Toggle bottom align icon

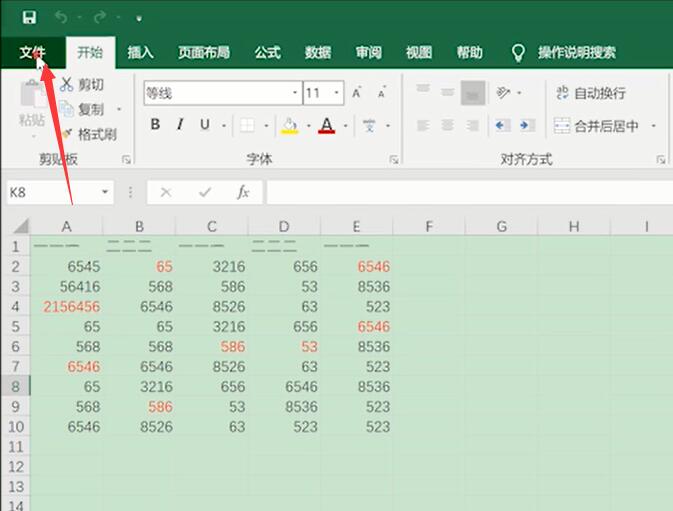[x=473, y=93]
